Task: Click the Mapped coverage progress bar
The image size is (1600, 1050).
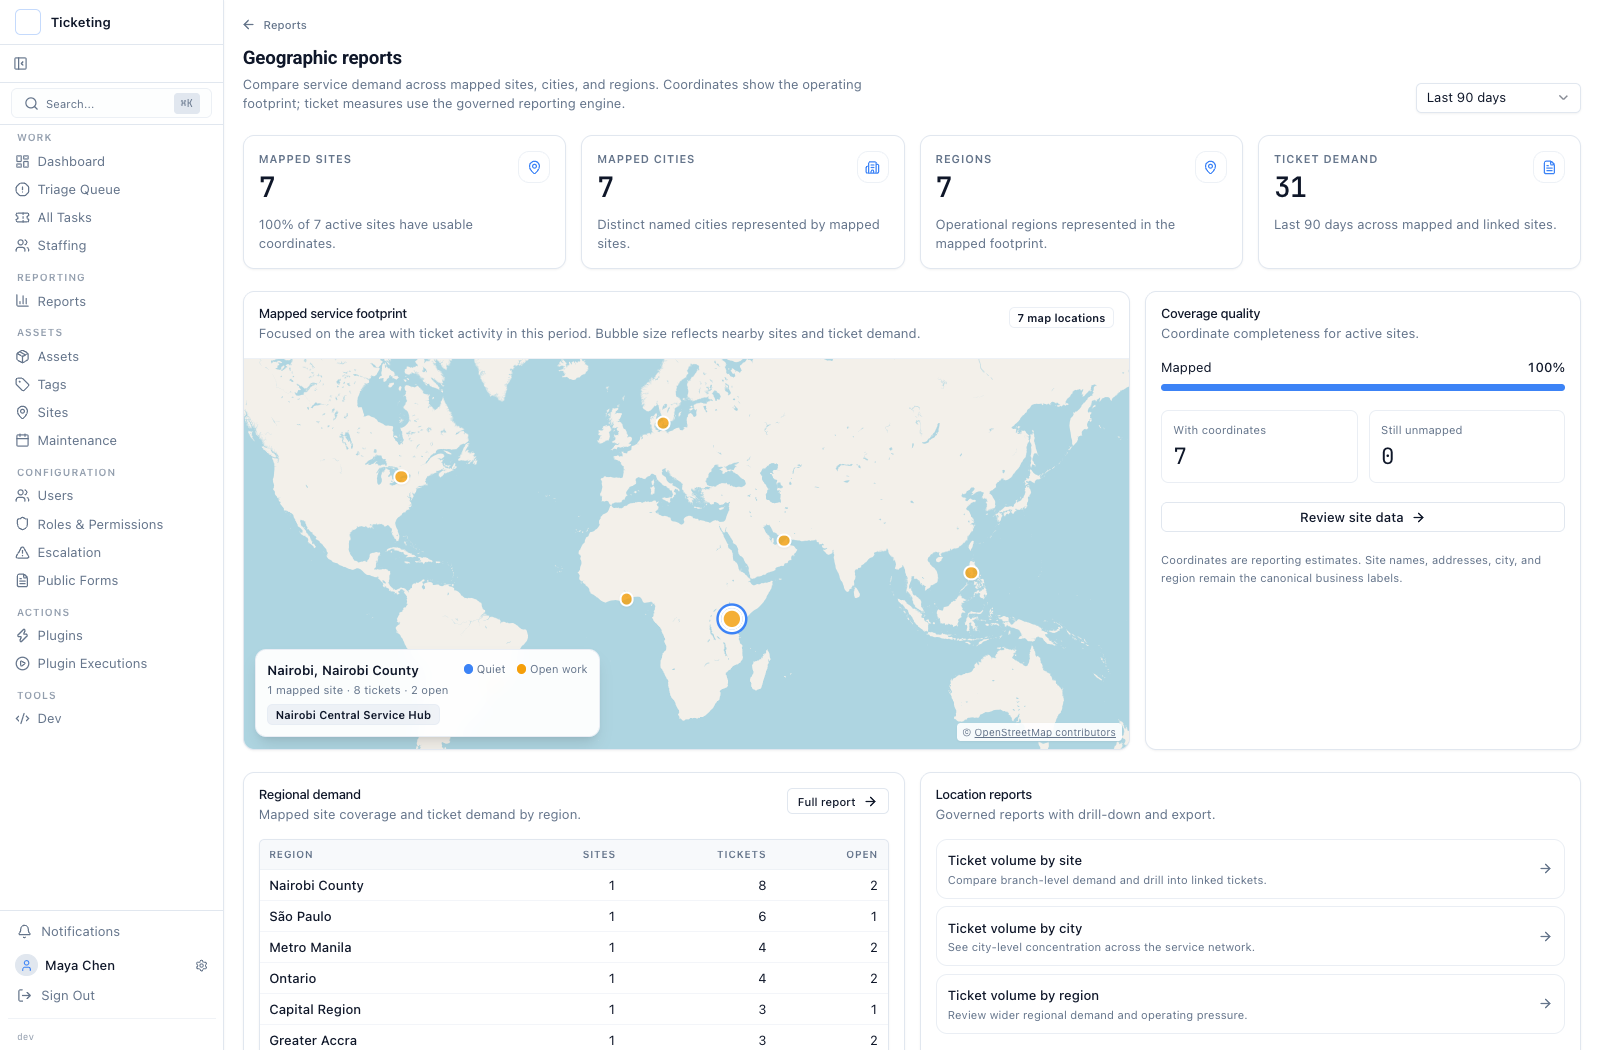Action: pyautogui.click(x=1363, y=388)
